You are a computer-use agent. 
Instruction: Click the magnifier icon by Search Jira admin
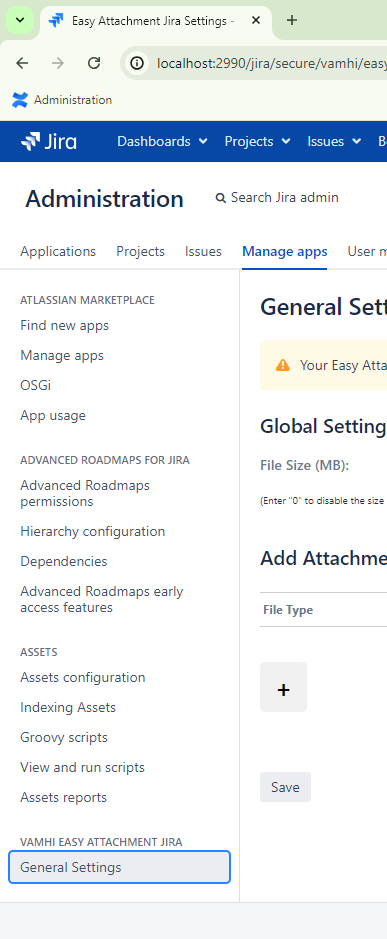[221, 198]
